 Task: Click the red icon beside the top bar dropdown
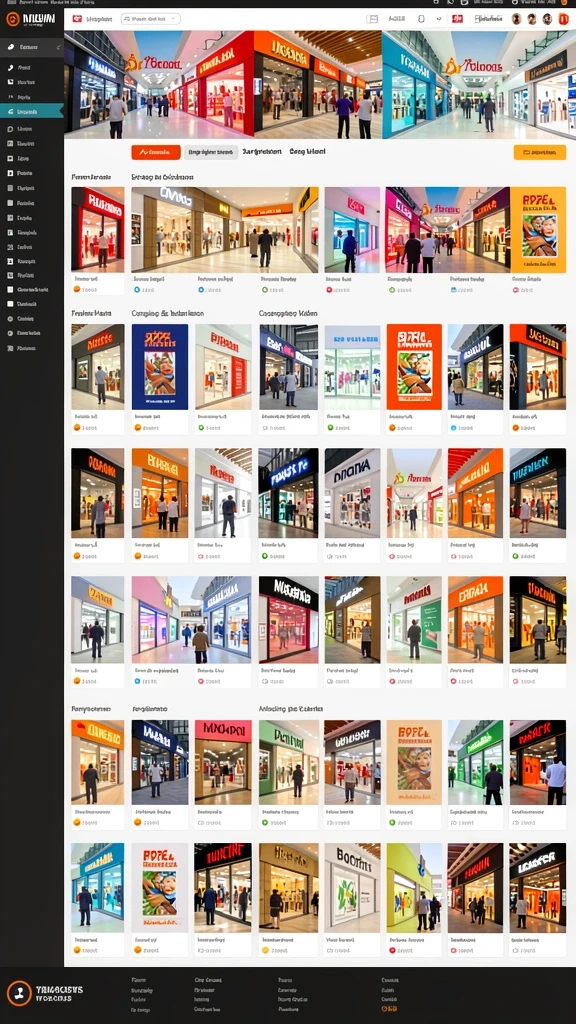click(77, 19)
